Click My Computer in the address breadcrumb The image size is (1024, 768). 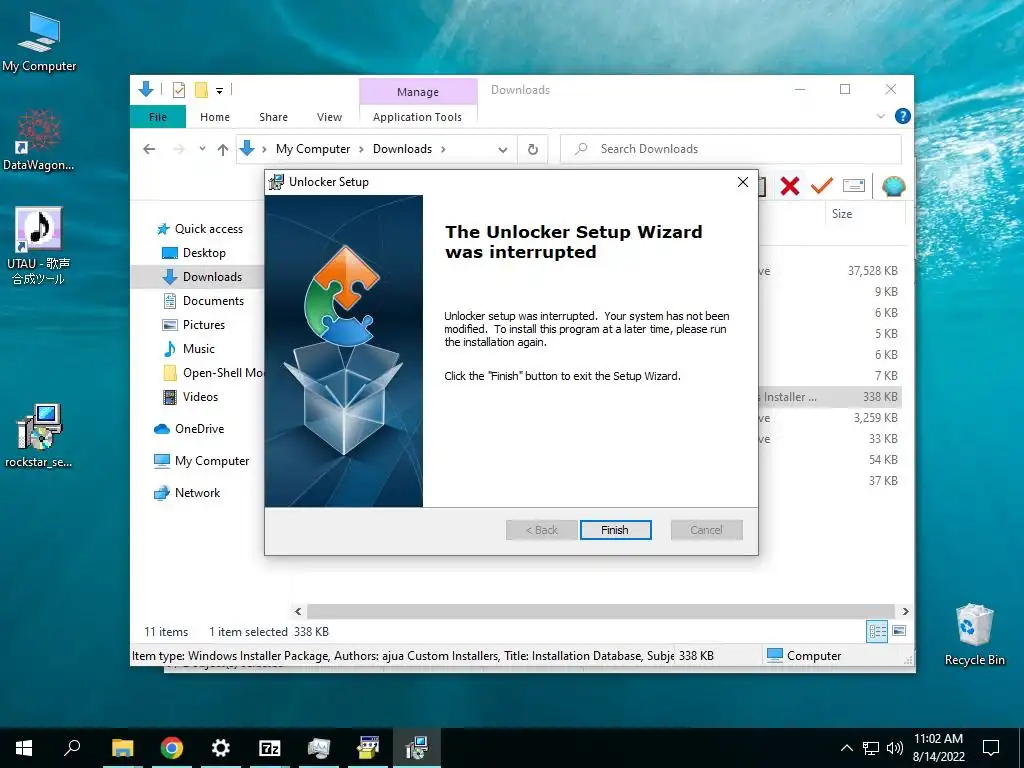point(313,149)
